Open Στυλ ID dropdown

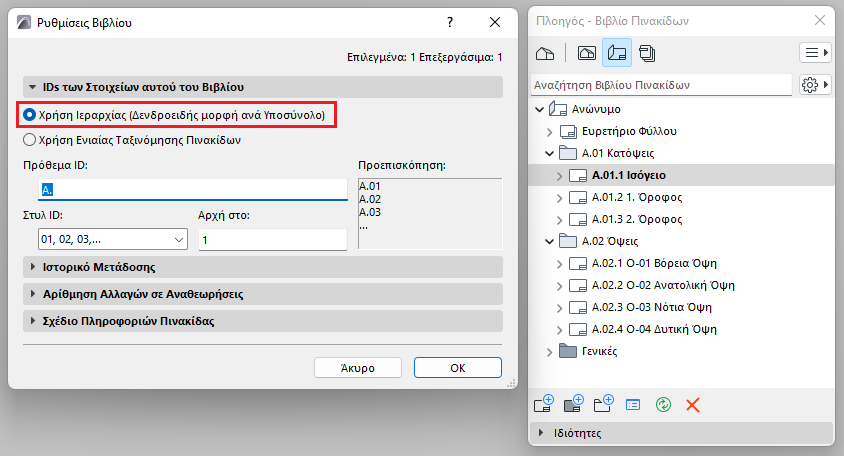pyautogui.click(x=112, y=239)
